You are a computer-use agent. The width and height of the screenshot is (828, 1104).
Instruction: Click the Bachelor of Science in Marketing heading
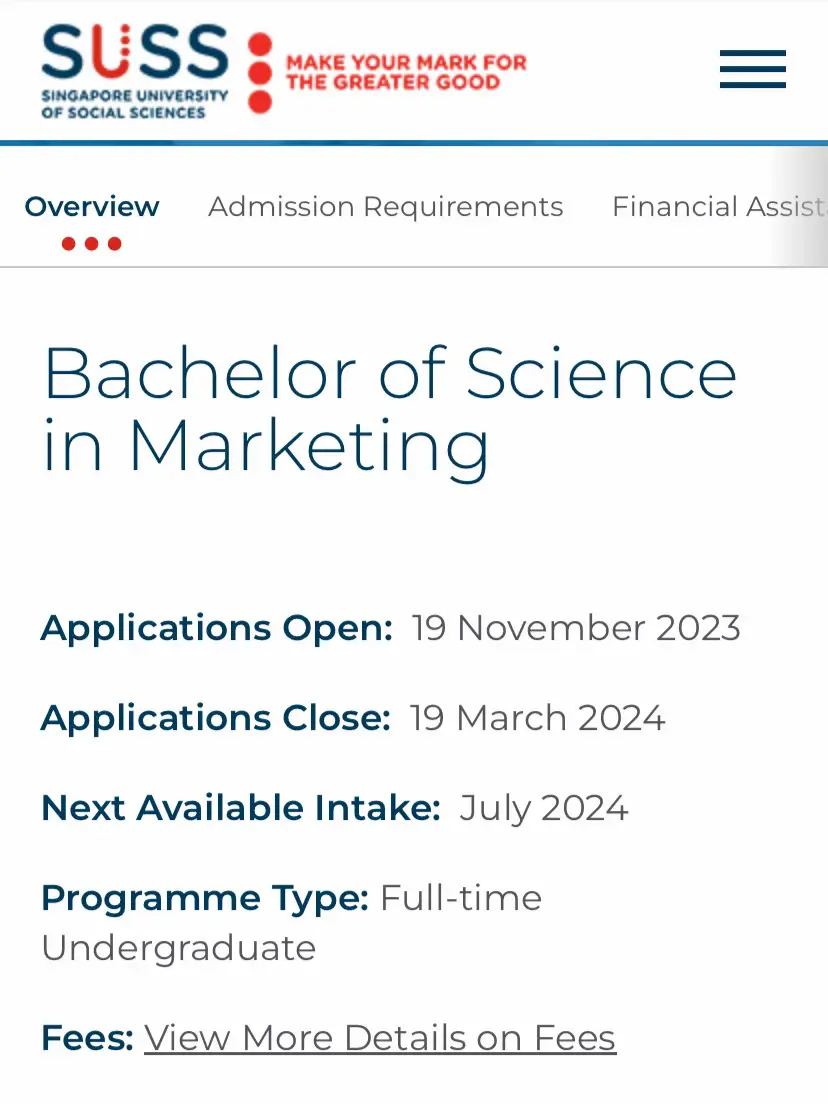(x=389, y=410)
